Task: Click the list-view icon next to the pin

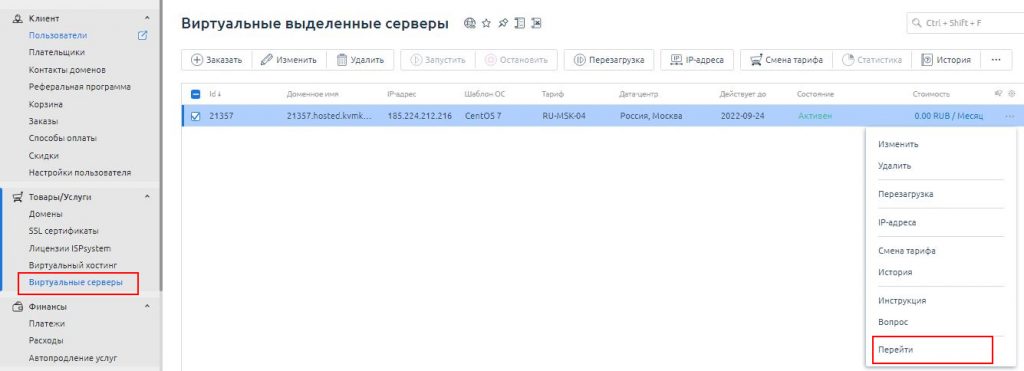Action: click(520, 24)
